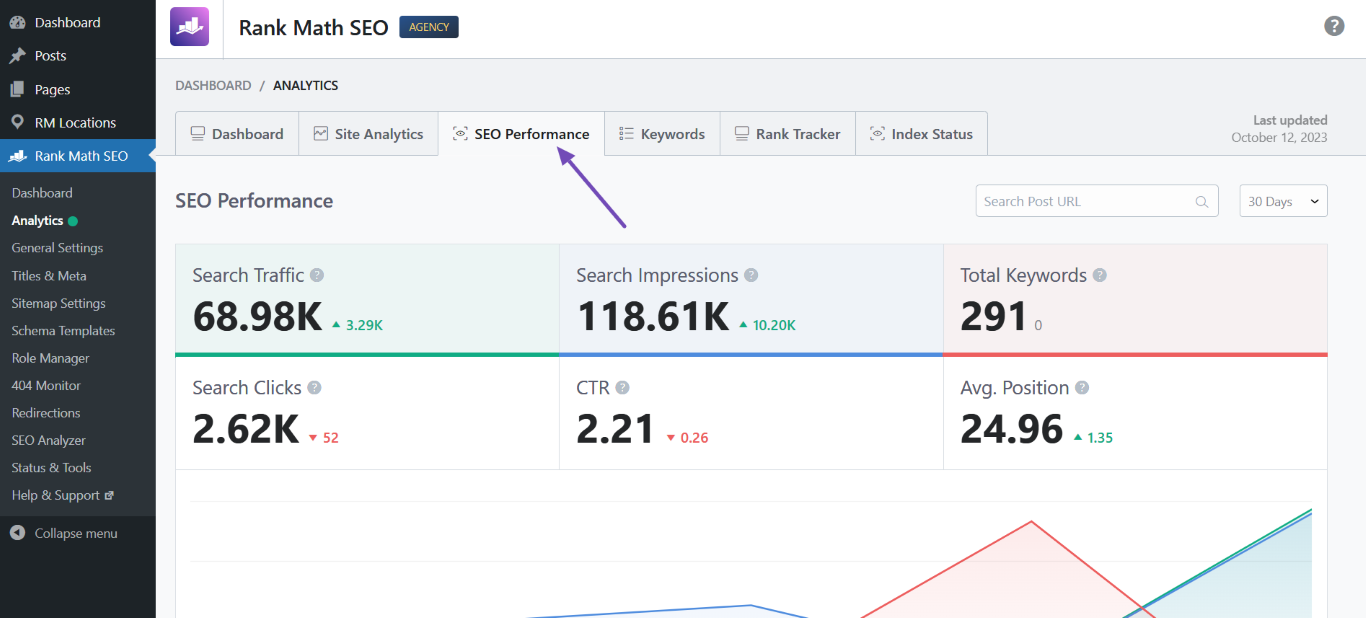Screen dimensions: 1366x618
Task: Click the Rank Math SEO logo icon
Action: pos(190,27)
